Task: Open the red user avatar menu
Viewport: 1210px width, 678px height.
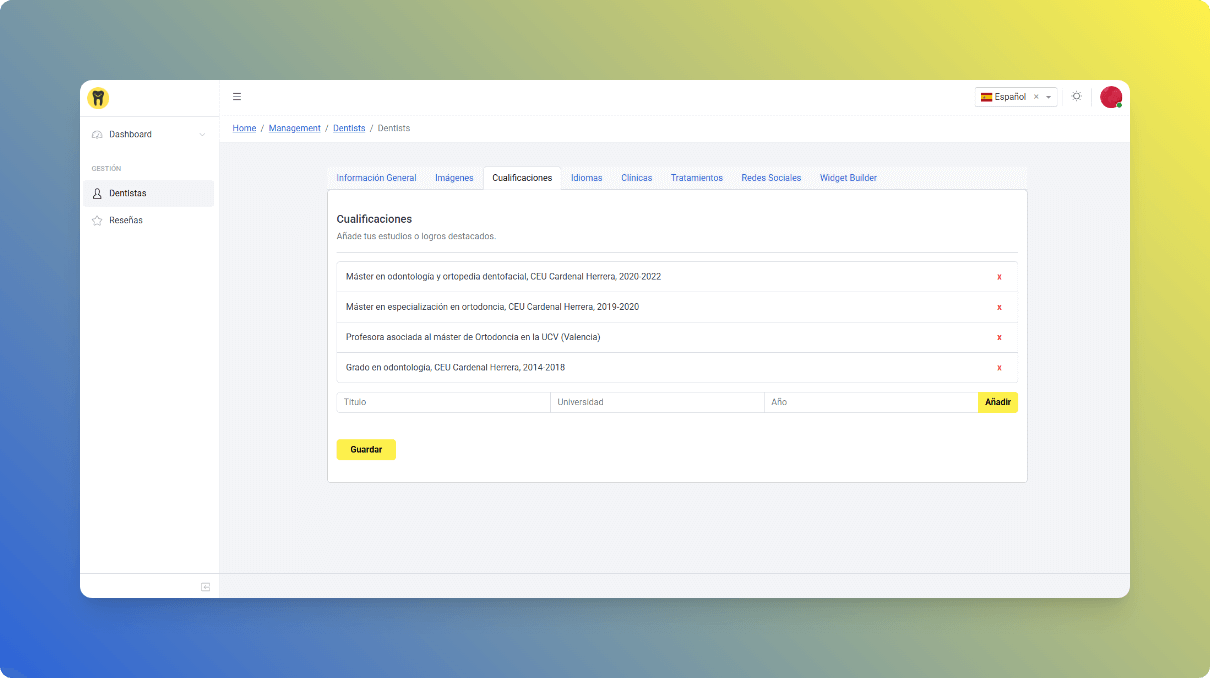Action: pos(1110,97)
